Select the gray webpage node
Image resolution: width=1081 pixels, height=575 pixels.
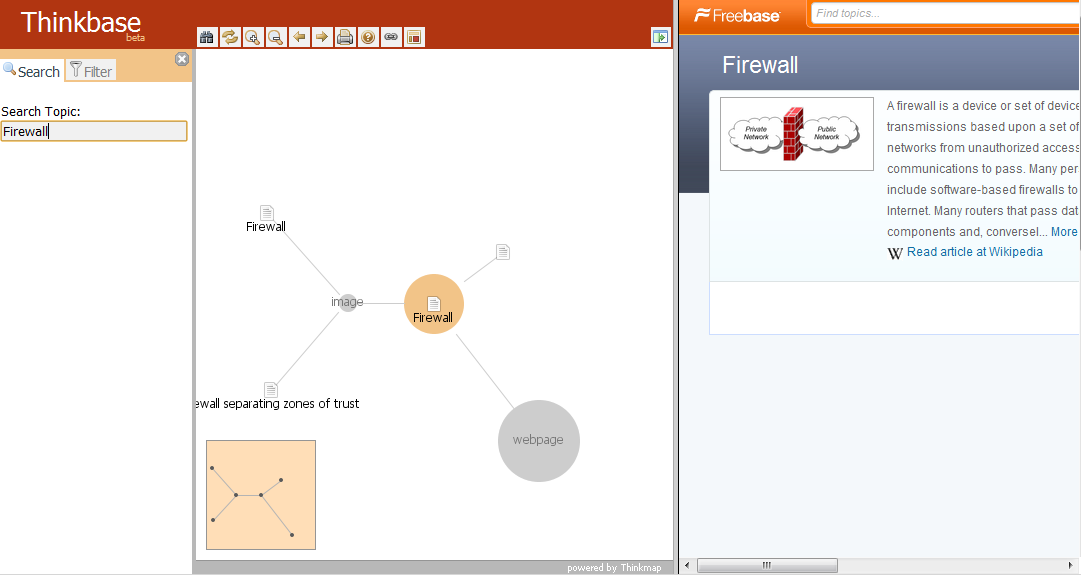(x=538, y=441)
